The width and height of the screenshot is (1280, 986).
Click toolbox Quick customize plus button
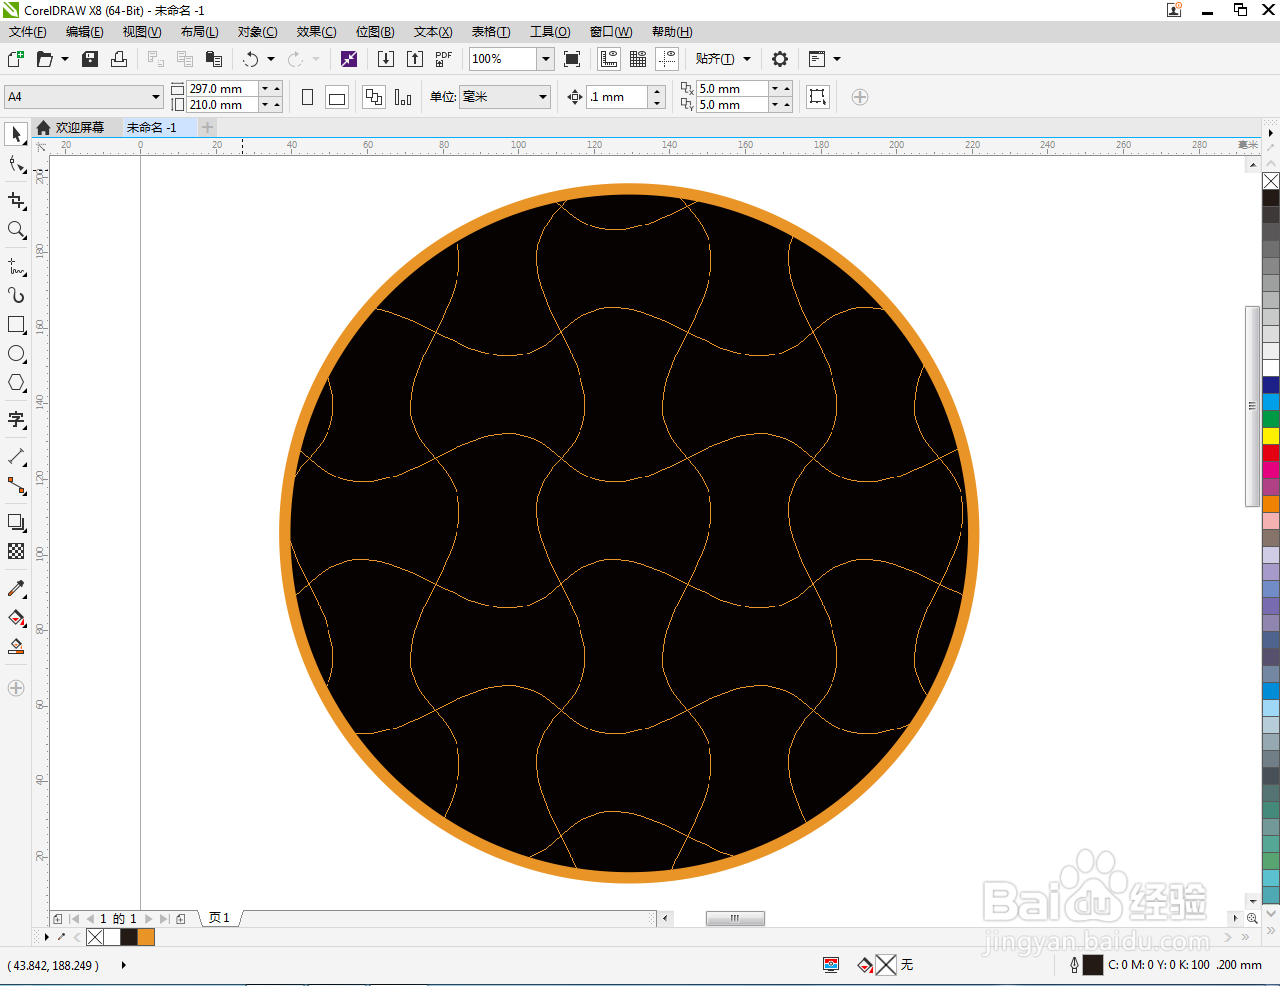pyautogui.click(x=16, y=688)
